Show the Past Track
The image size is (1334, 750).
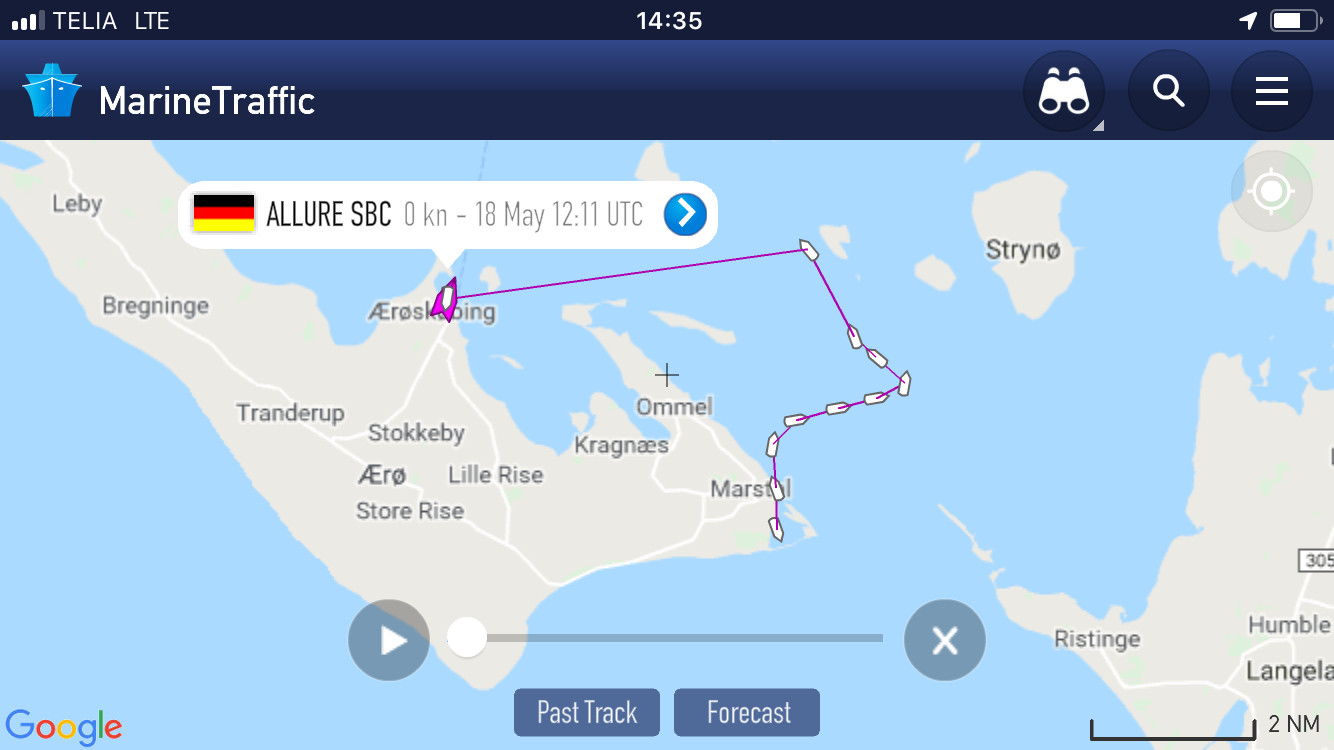click(x=587, y=712)
